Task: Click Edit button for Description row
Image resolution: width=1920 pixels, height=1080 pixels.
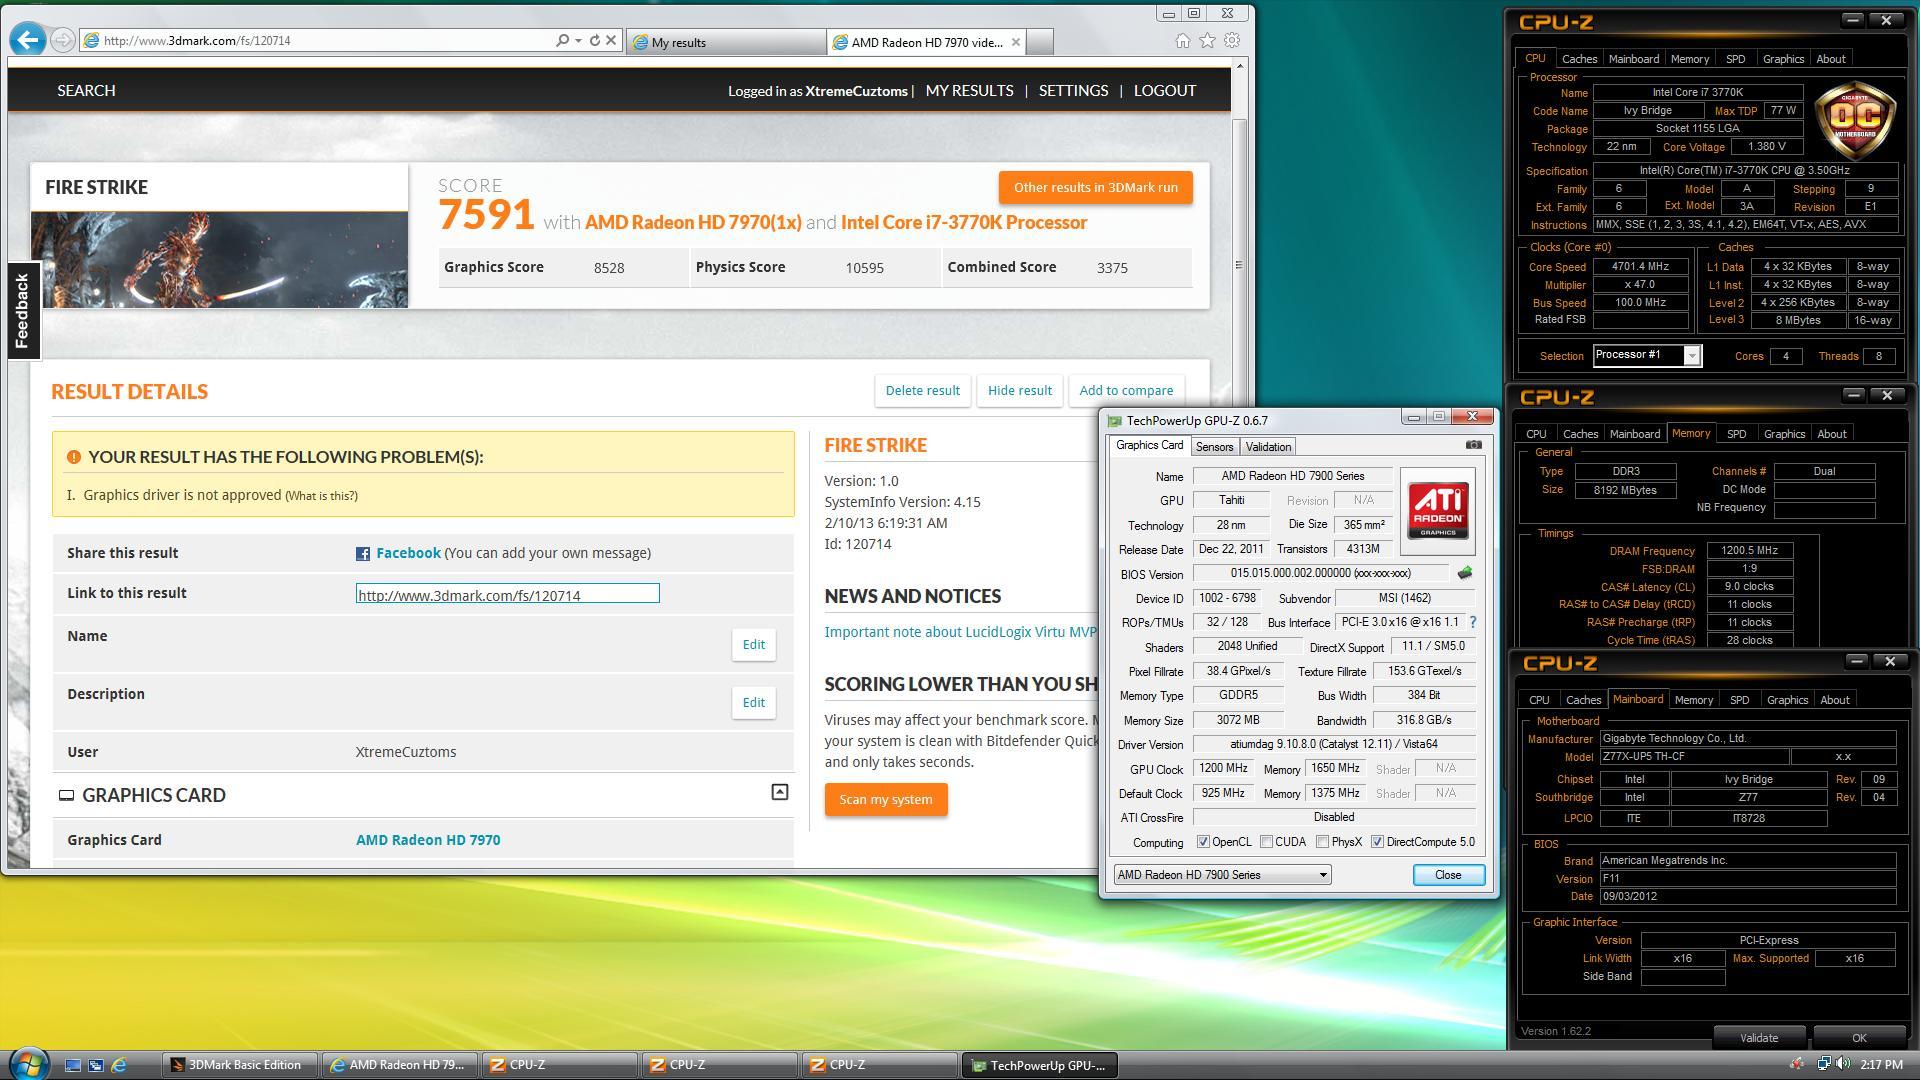Action: (753, 703)
